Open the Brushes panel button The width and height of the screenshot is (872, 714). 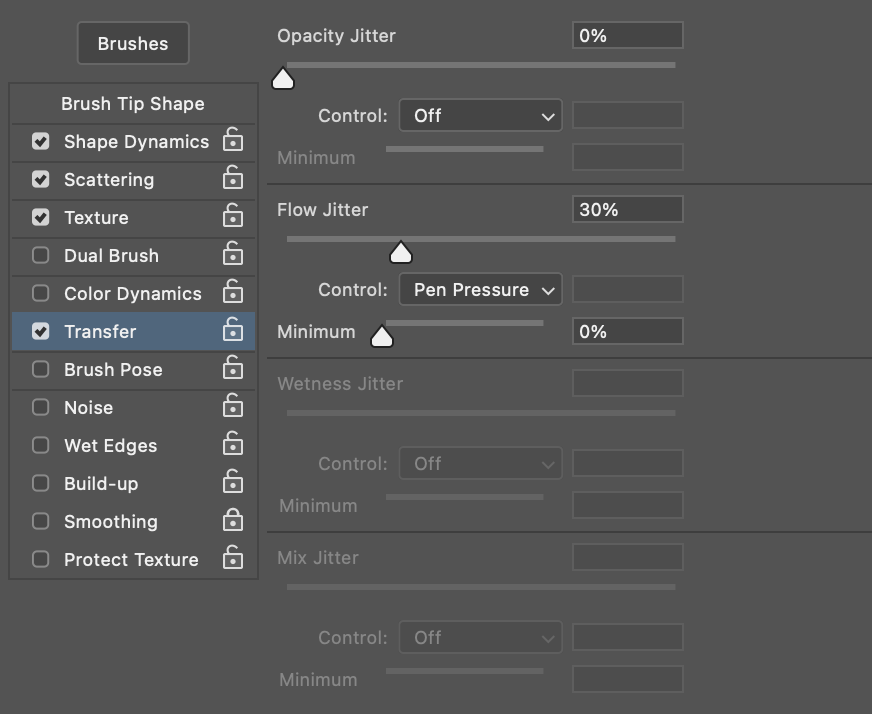(x=133, y=43)
